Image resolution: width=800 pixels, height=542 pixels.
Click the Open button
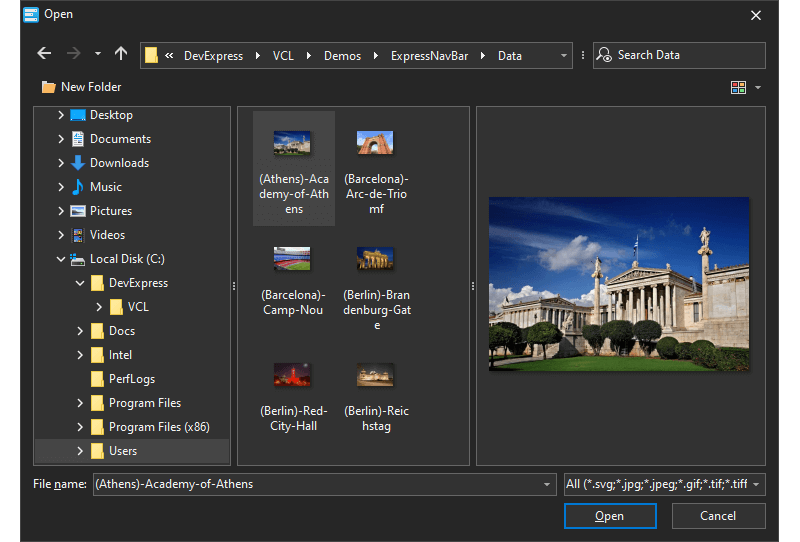click(610, 516)
